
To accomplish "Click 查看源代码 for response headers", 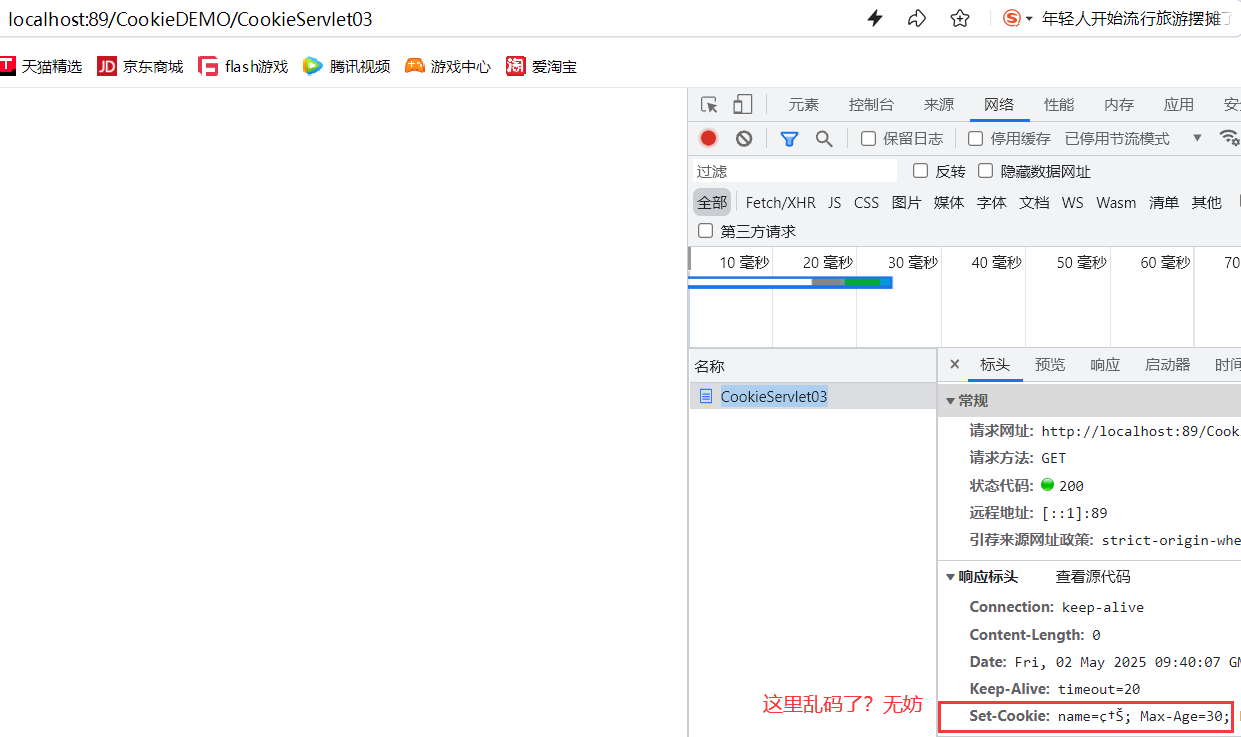I will point(1093,577).
